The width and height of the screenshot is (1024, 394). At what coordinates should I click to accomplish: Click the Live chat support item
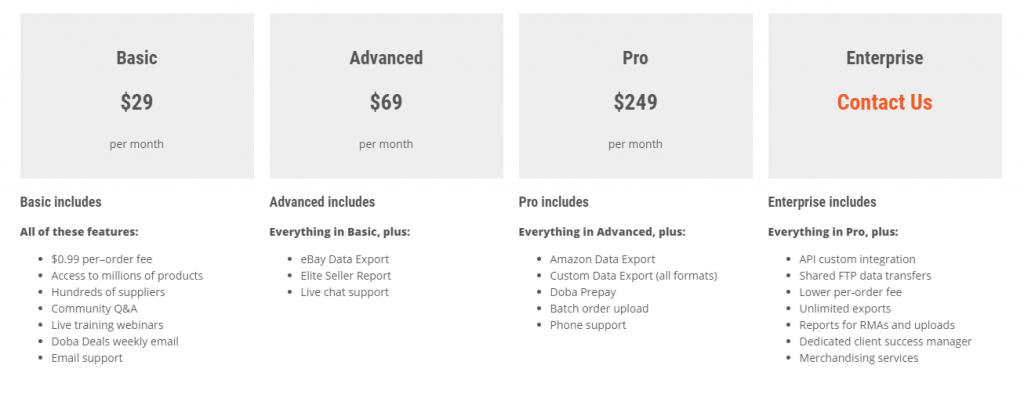(345, 292)
